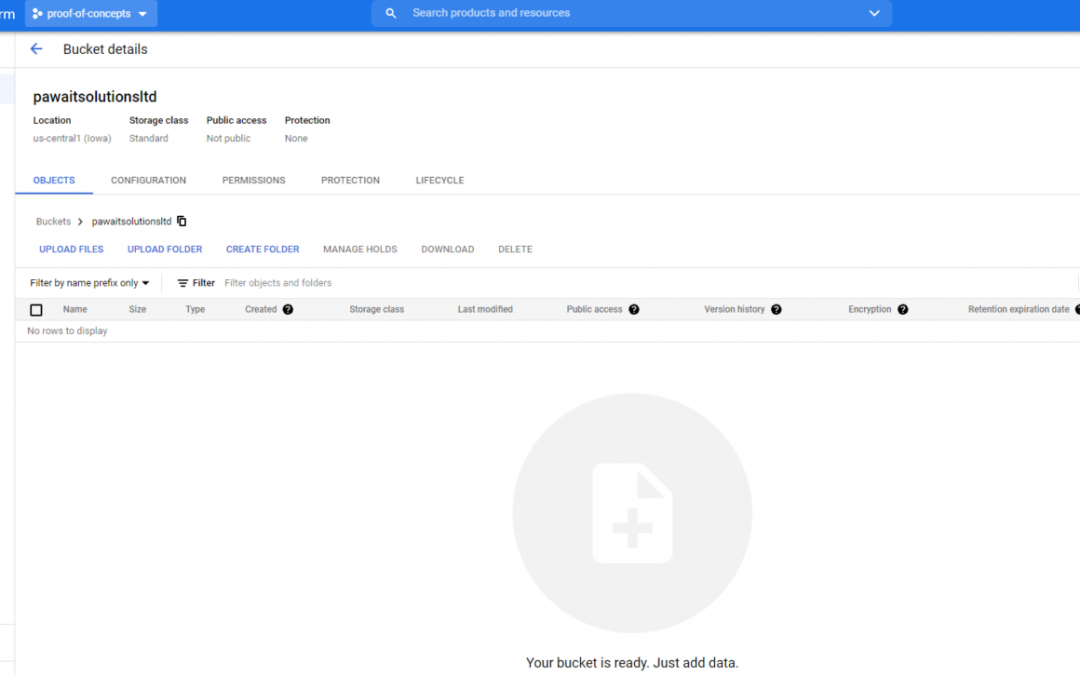The image size is (1080, 675).
Task: Sort by the Name column header
Action: click(x=75, y=309)
